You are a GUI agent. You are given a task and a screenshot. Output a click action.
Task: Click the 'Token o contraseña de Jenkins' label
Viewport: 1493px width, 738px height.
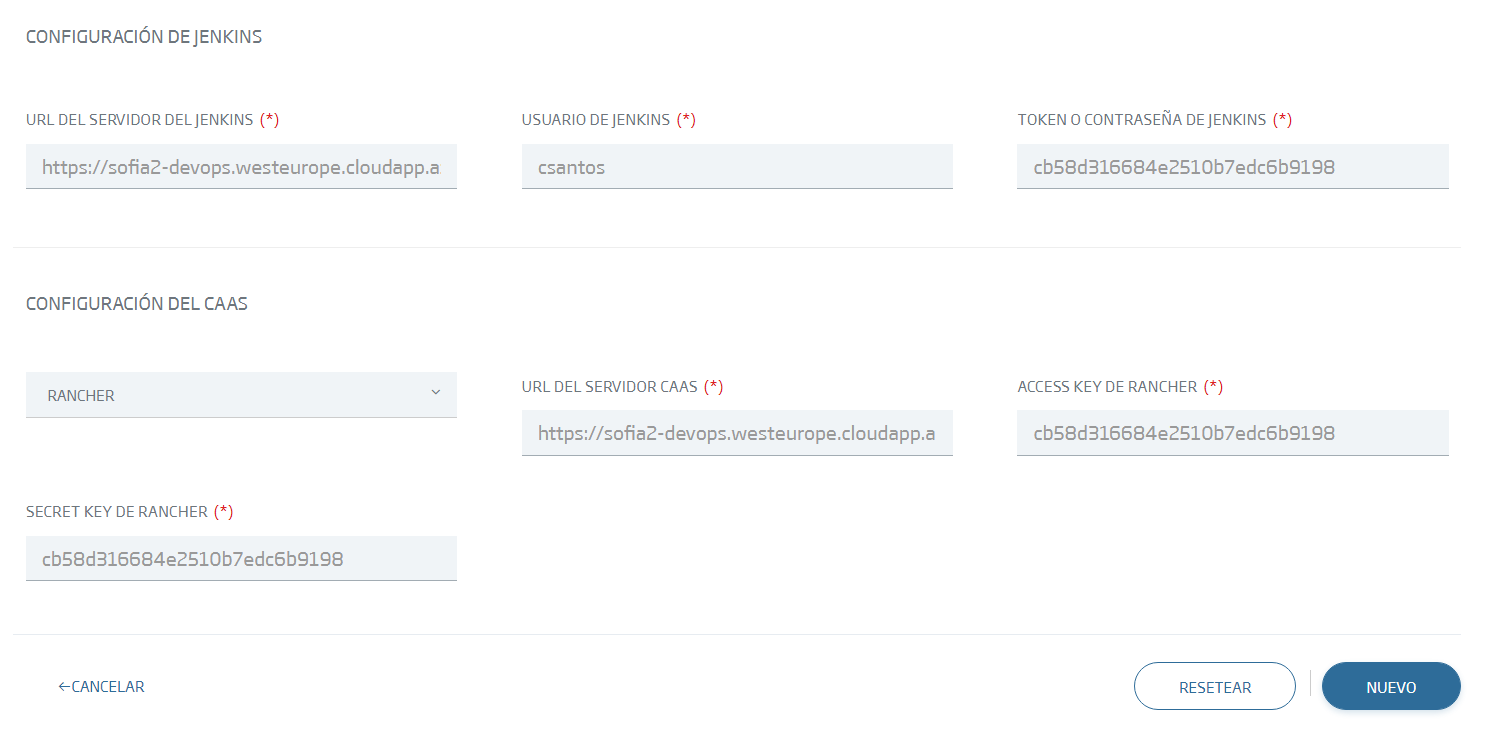(1141, 120)
